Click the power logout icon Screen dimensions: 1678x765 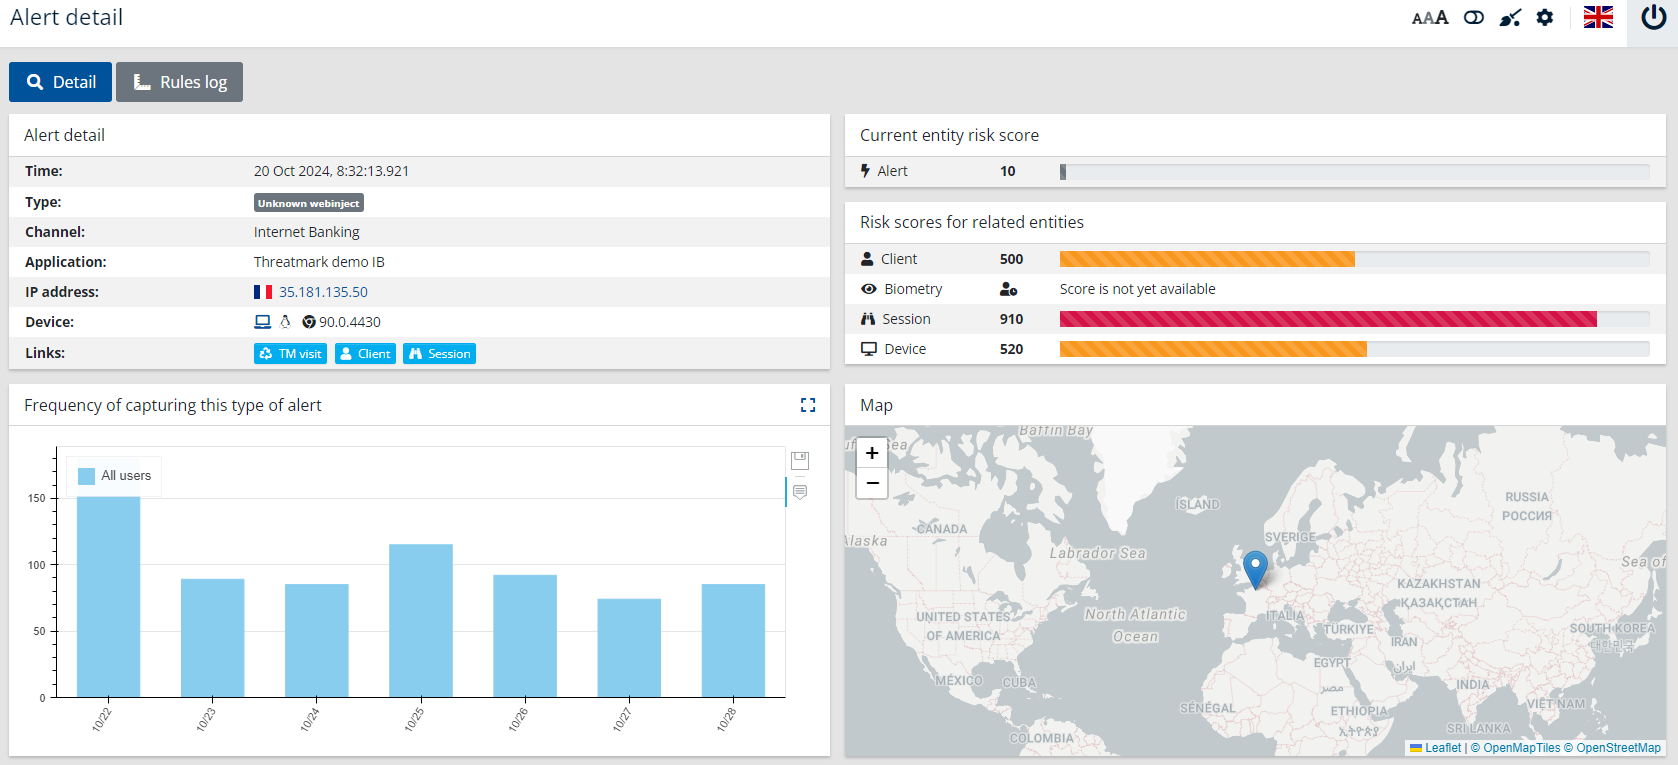1653,18
